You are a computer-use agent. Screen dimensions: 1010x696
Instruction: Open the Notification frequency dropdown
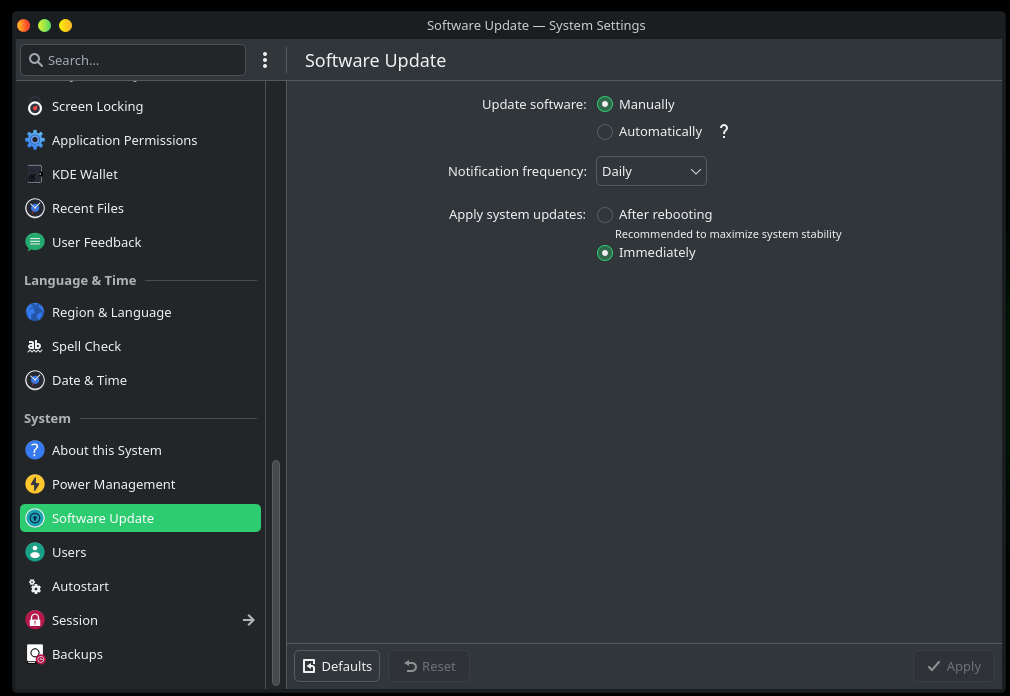click(651, 171)
